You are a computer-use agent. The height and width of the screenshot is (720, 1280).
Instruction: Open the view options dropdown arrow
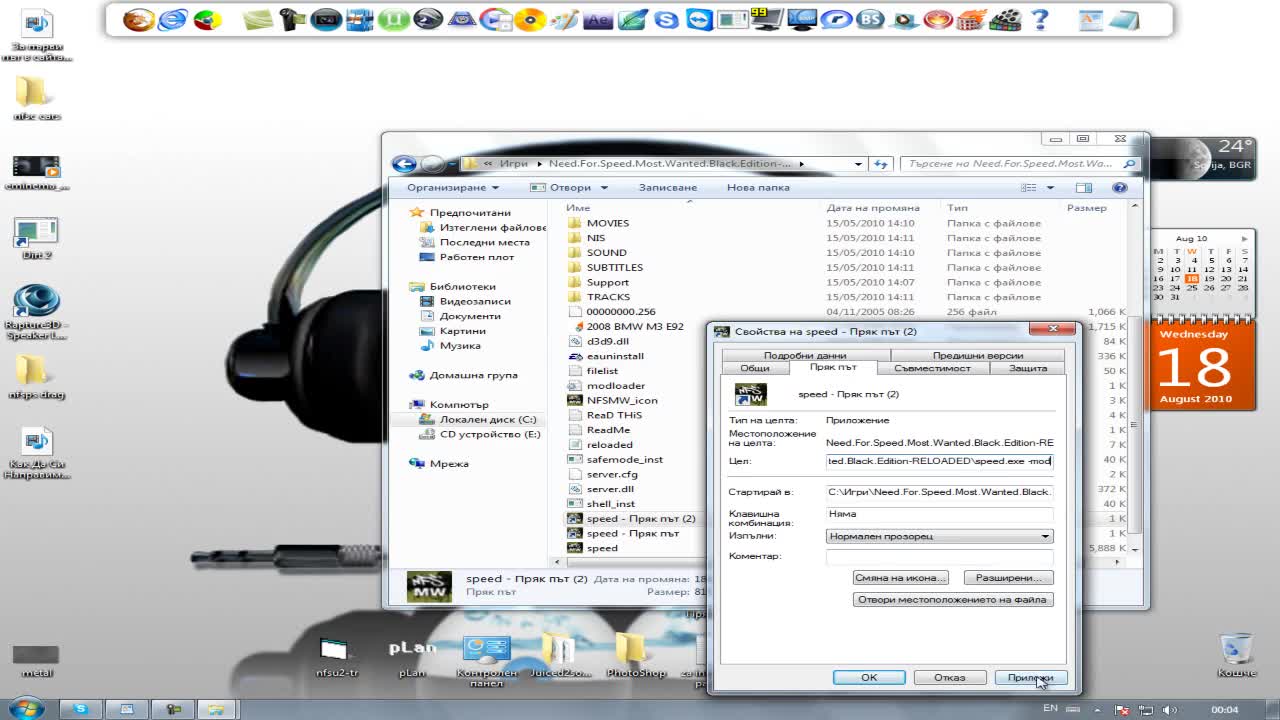(x=1050, y=187)
